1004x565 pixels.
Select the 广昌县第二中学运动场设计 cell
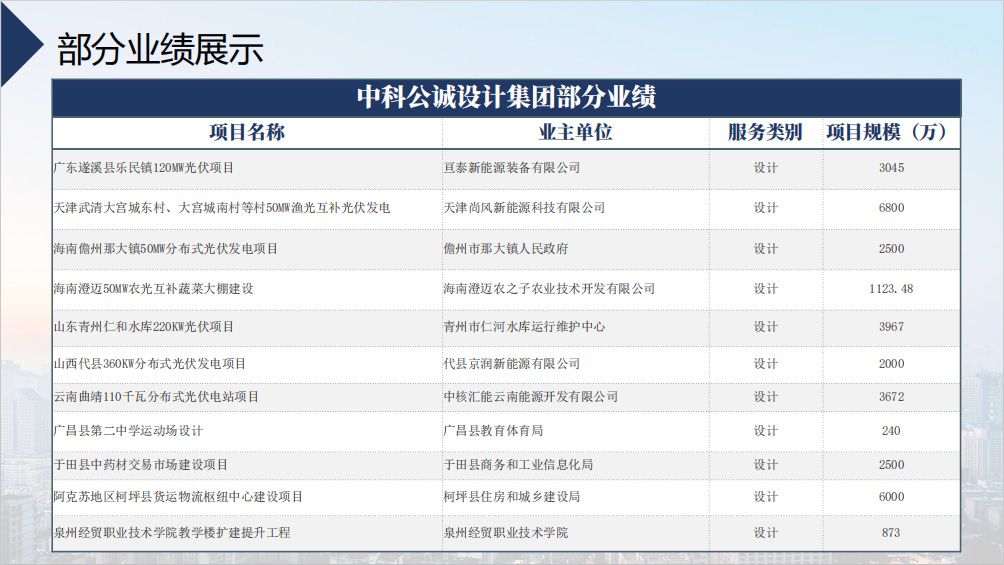(x=128, y=431)
